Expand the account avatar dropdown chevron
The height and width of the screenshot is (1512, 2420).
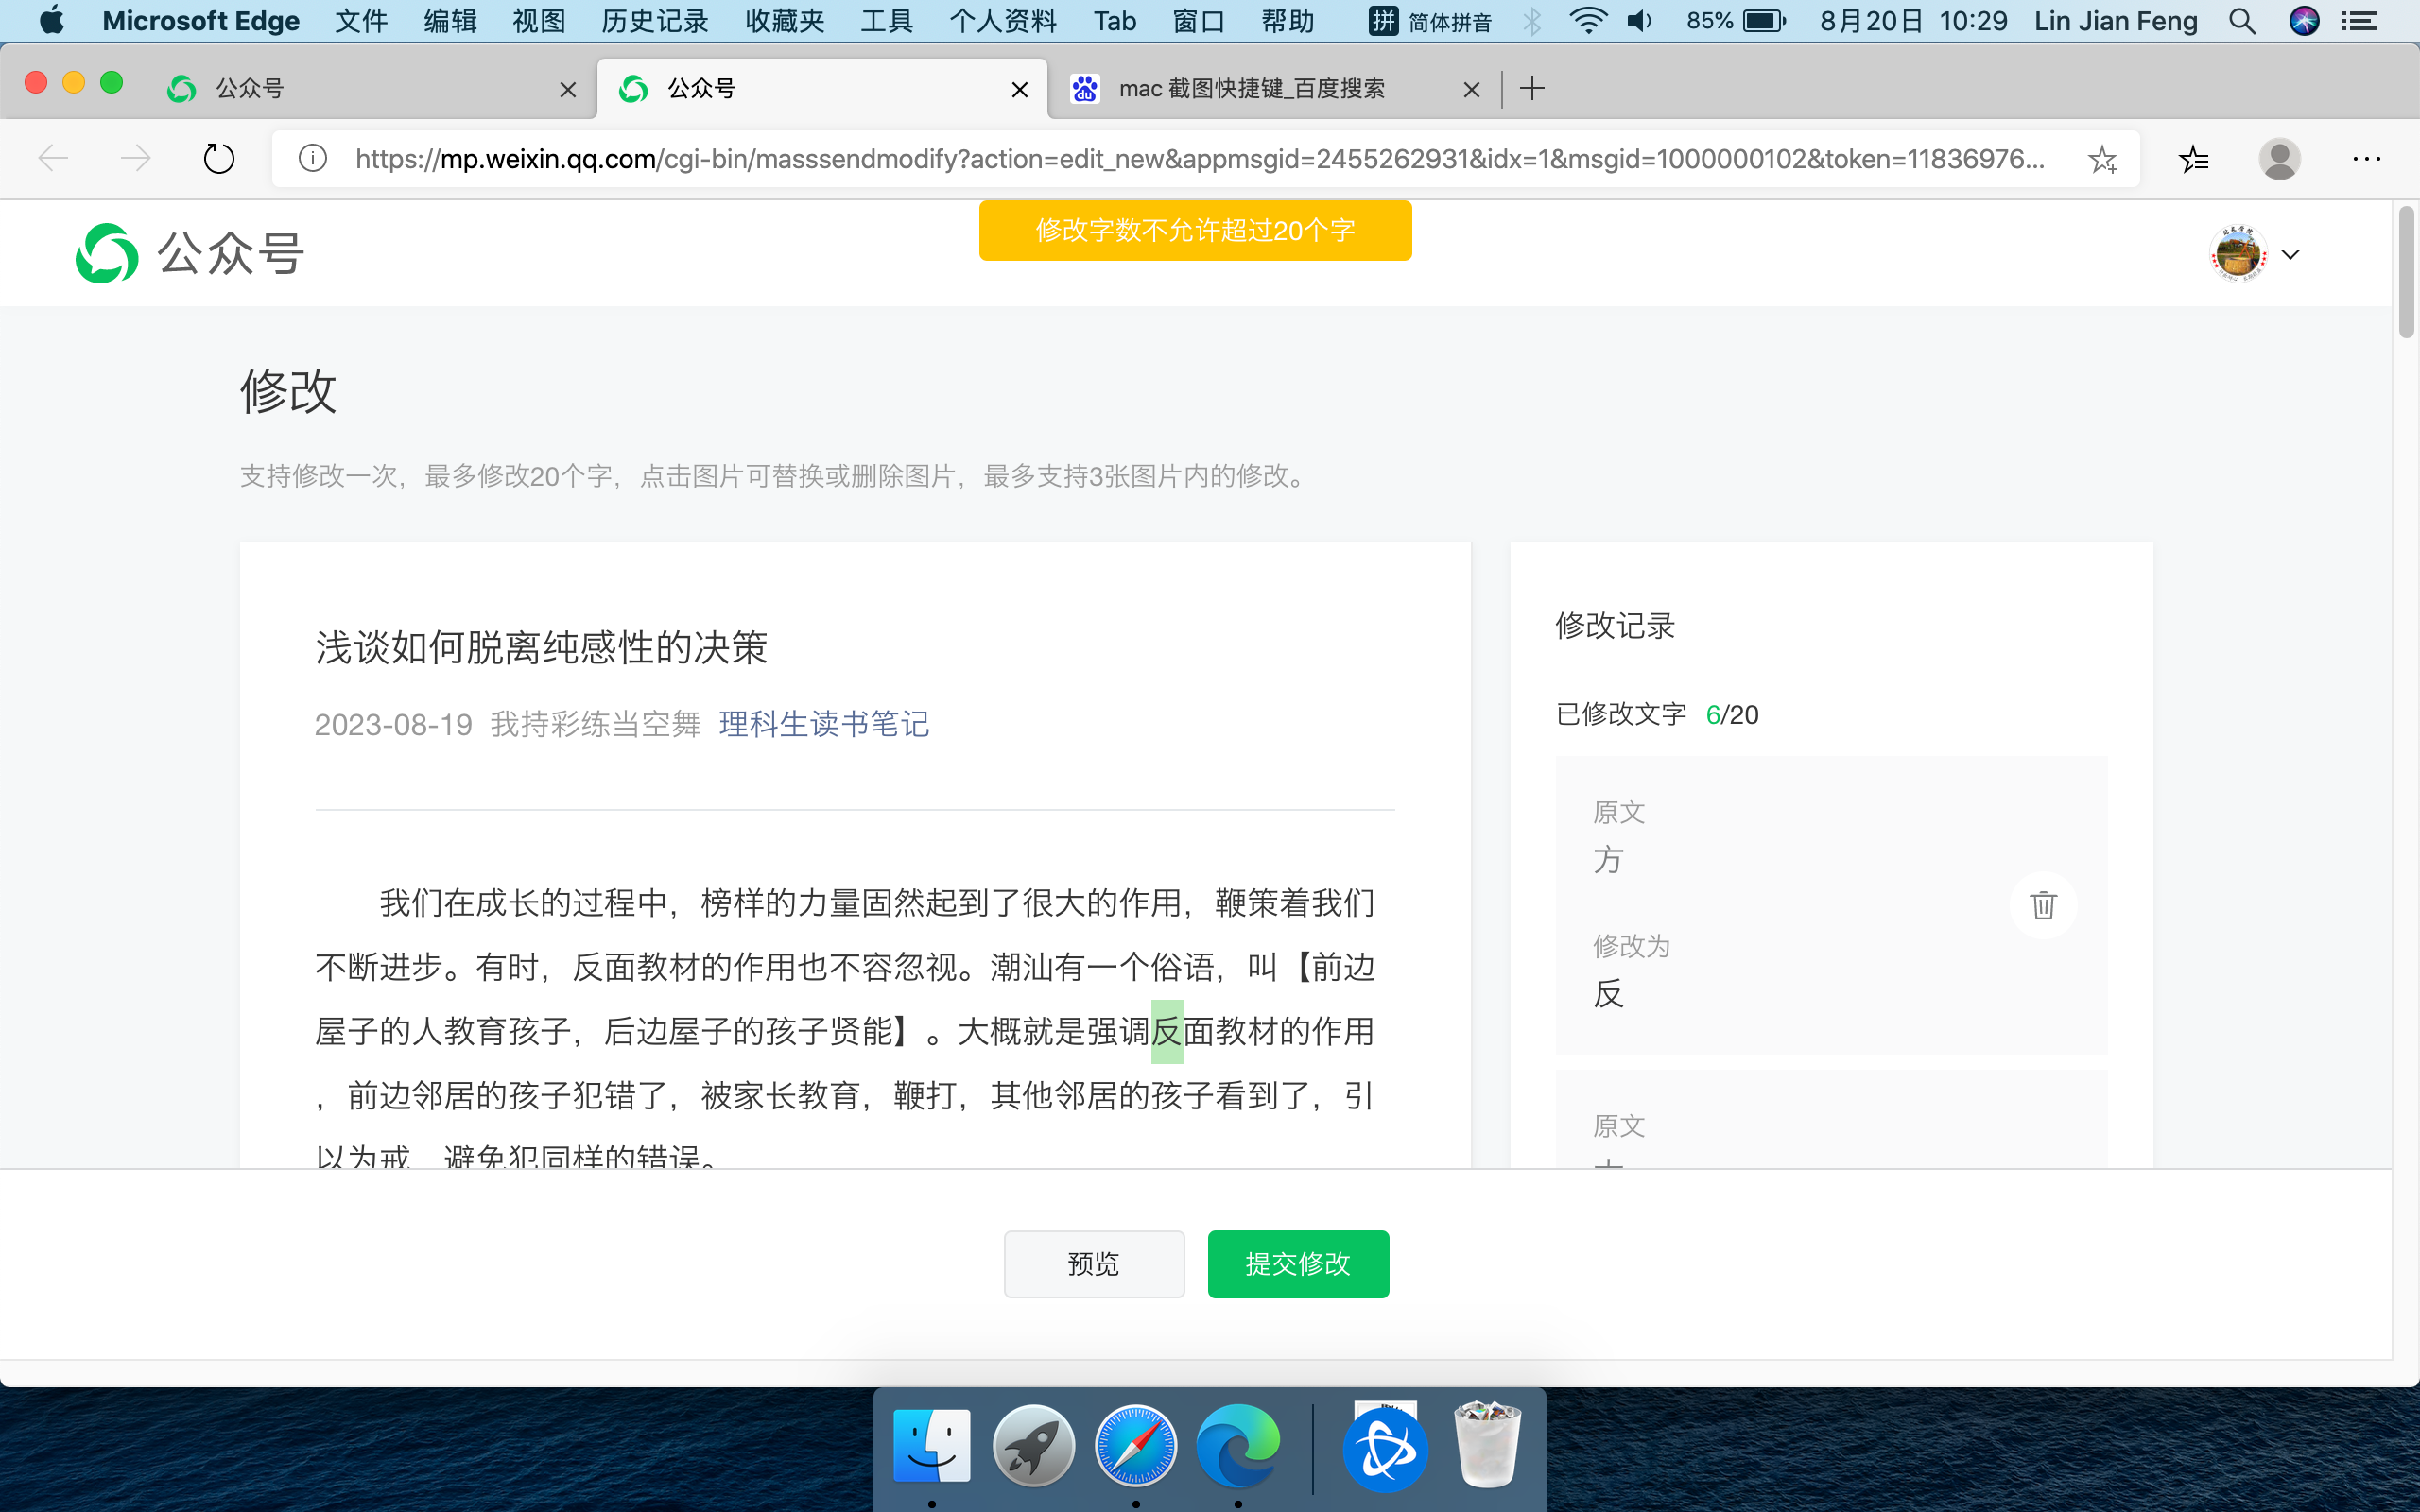pos(2291,254)
